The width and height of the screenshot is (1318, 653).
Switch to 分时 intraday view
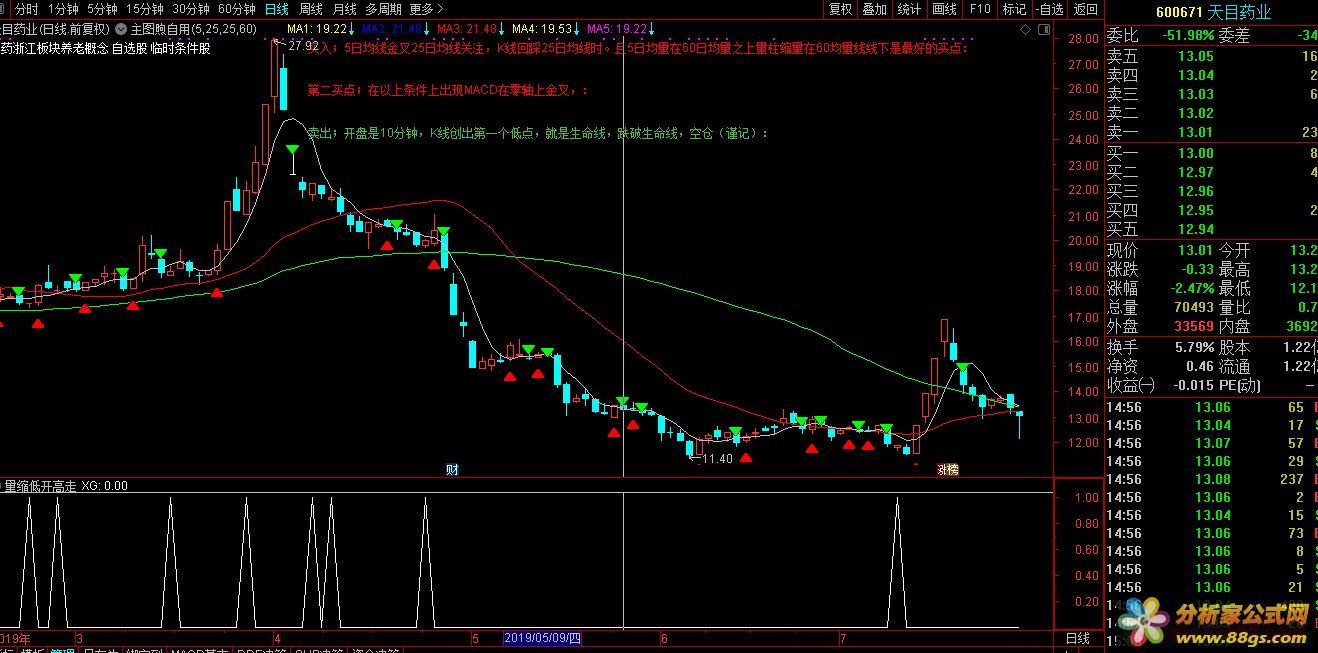(x=26, y=9)
